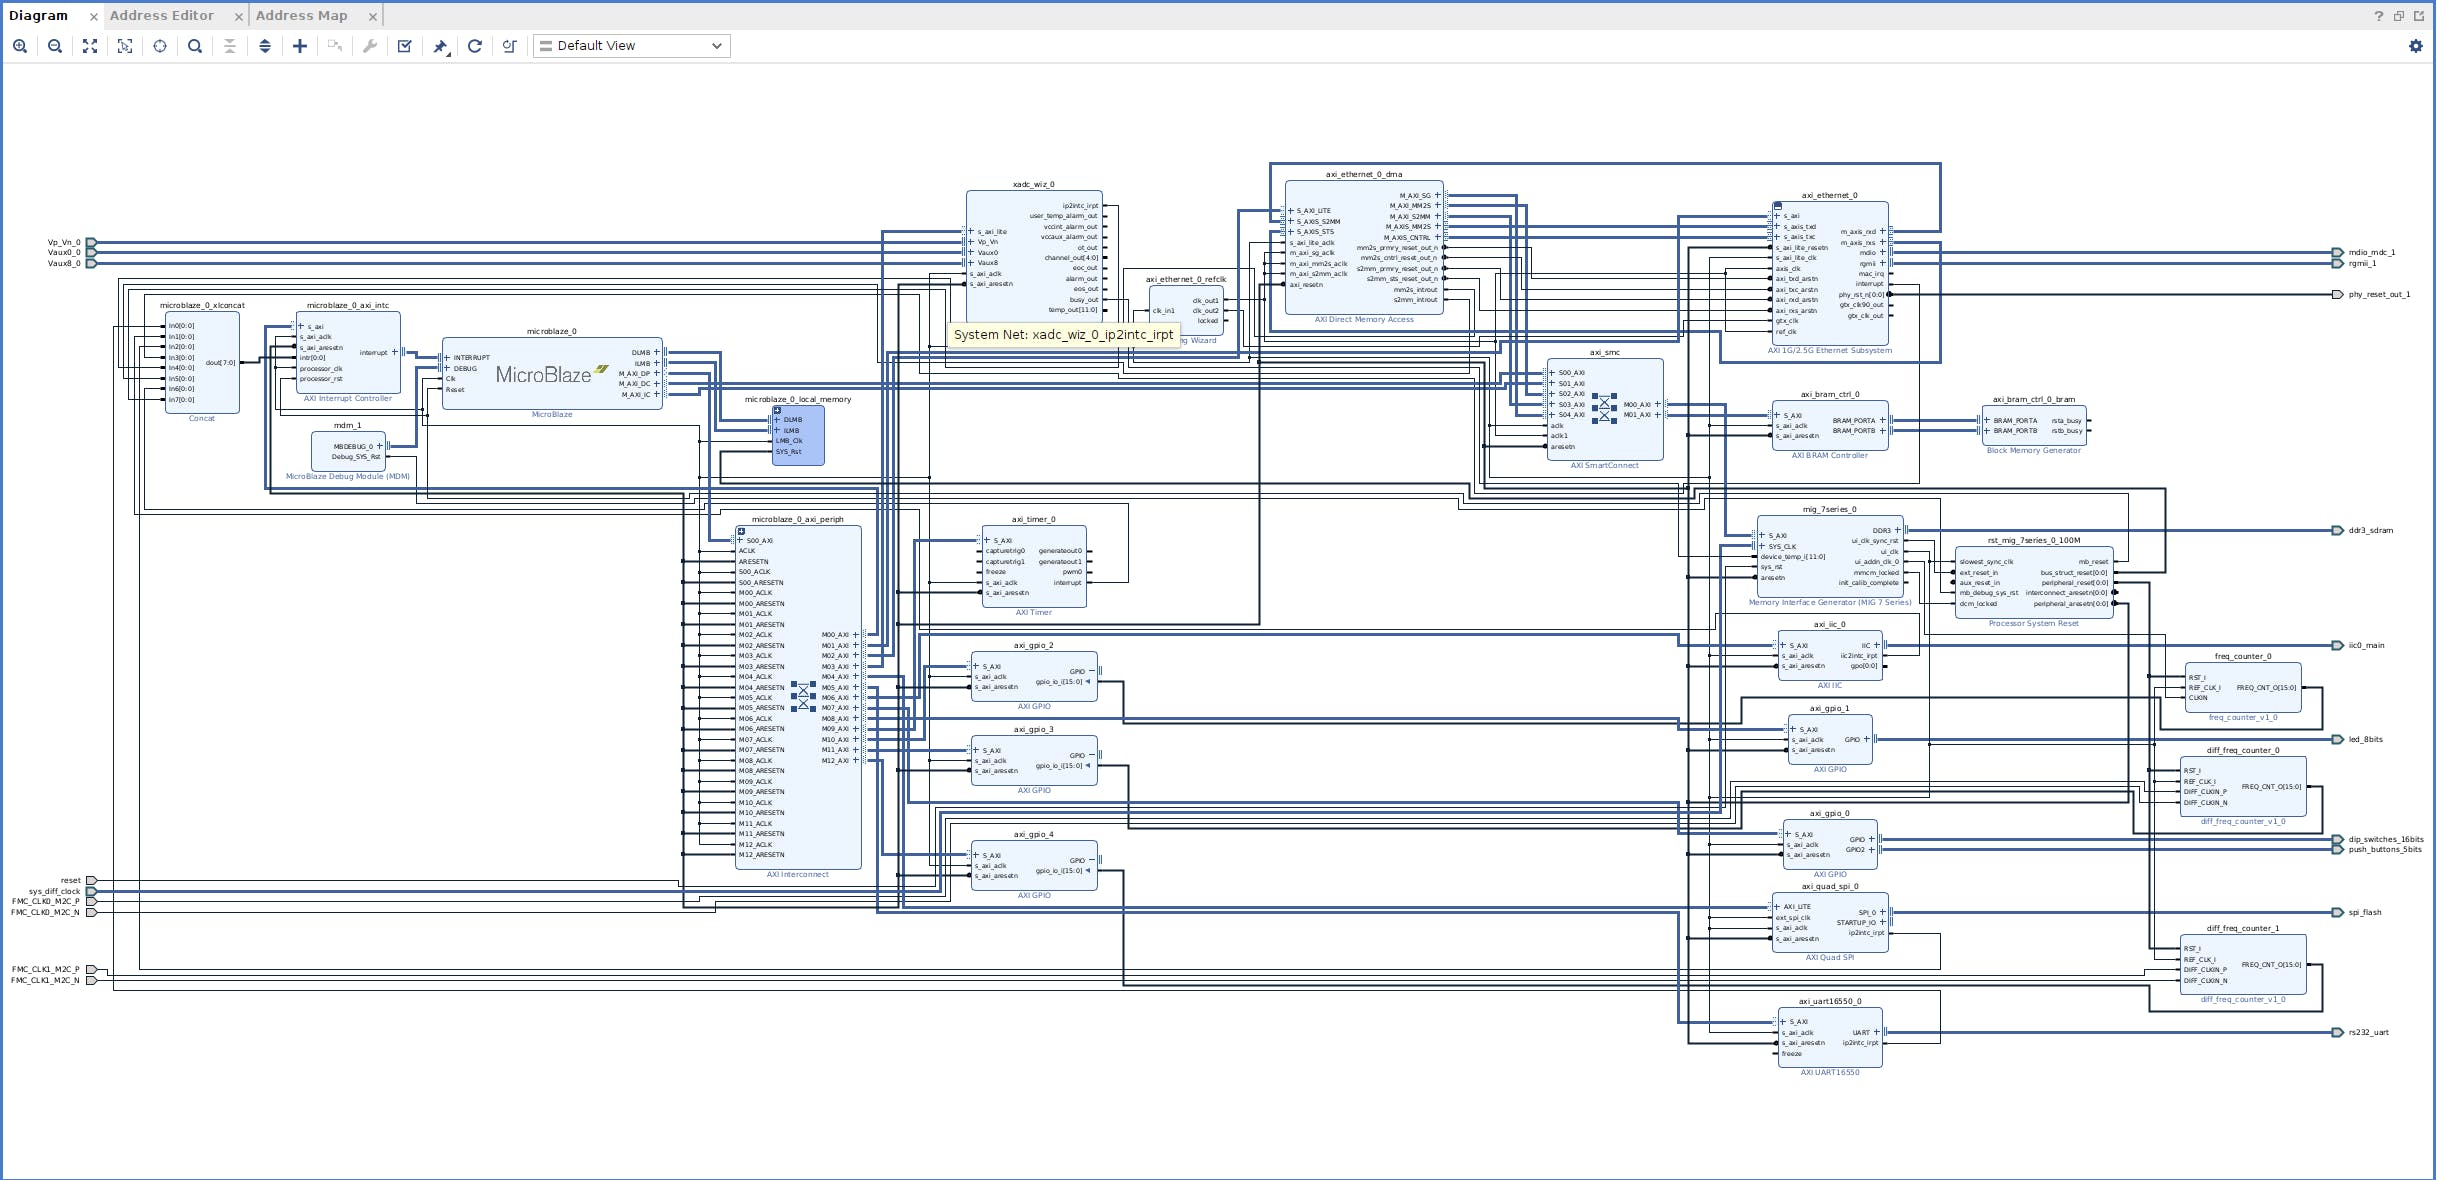Image resolution: width=2437 pixels, height=1180 pixels.
Task: Click the rst_mig_7series_0_100M block name
Action: click(2034, 540)
